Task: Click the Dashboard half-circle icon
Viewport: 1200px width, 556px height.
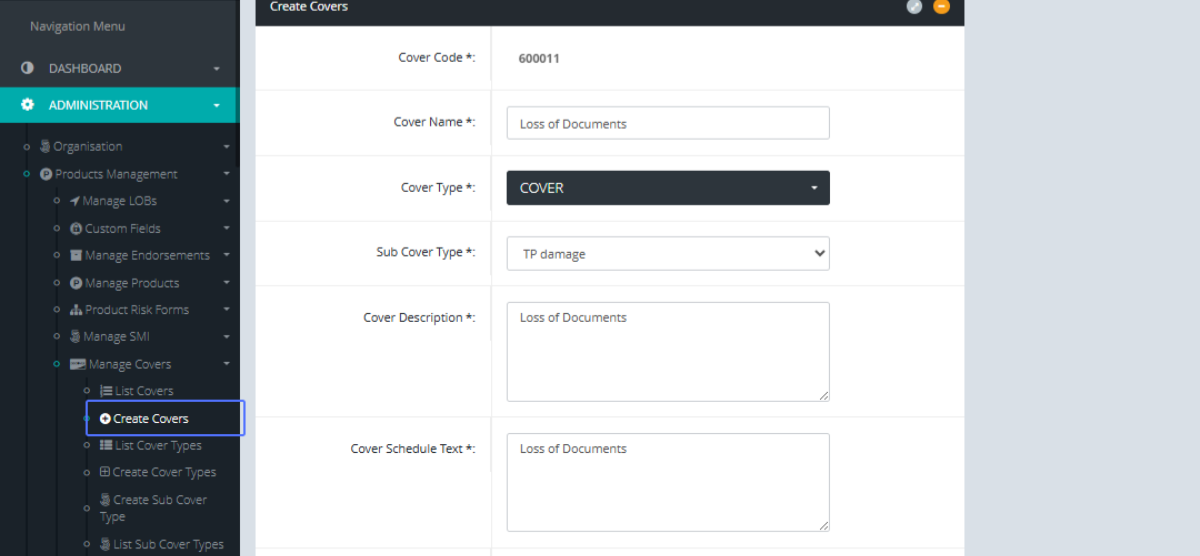Action: (x=28, y=68)
